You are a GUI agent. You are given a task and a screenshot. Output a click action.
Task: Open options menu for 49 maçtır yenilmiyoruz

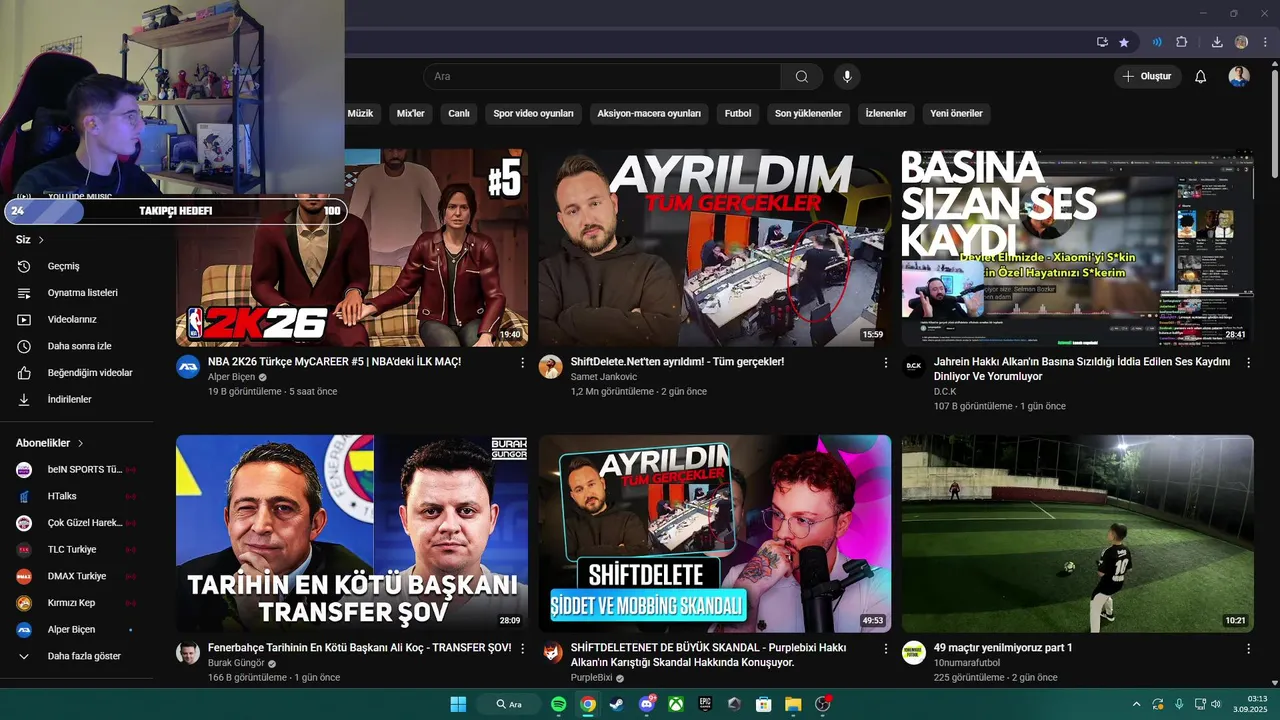pos(1248,649)
